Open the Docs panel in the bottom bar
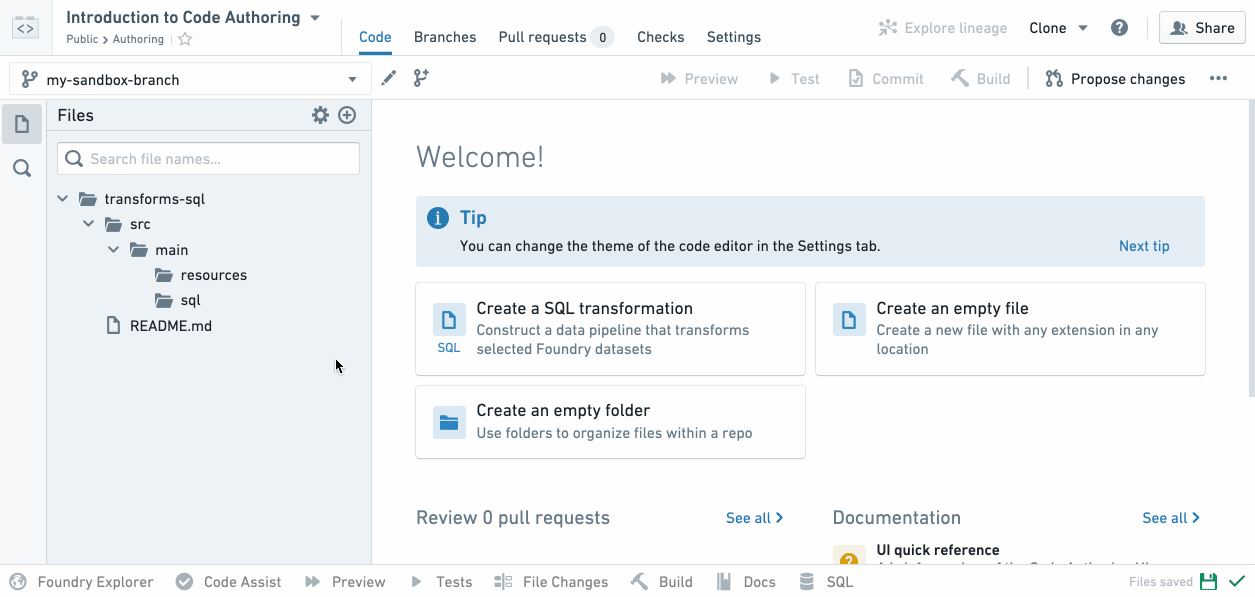This screenshot has width=1255, height=597. coord(746,582)
